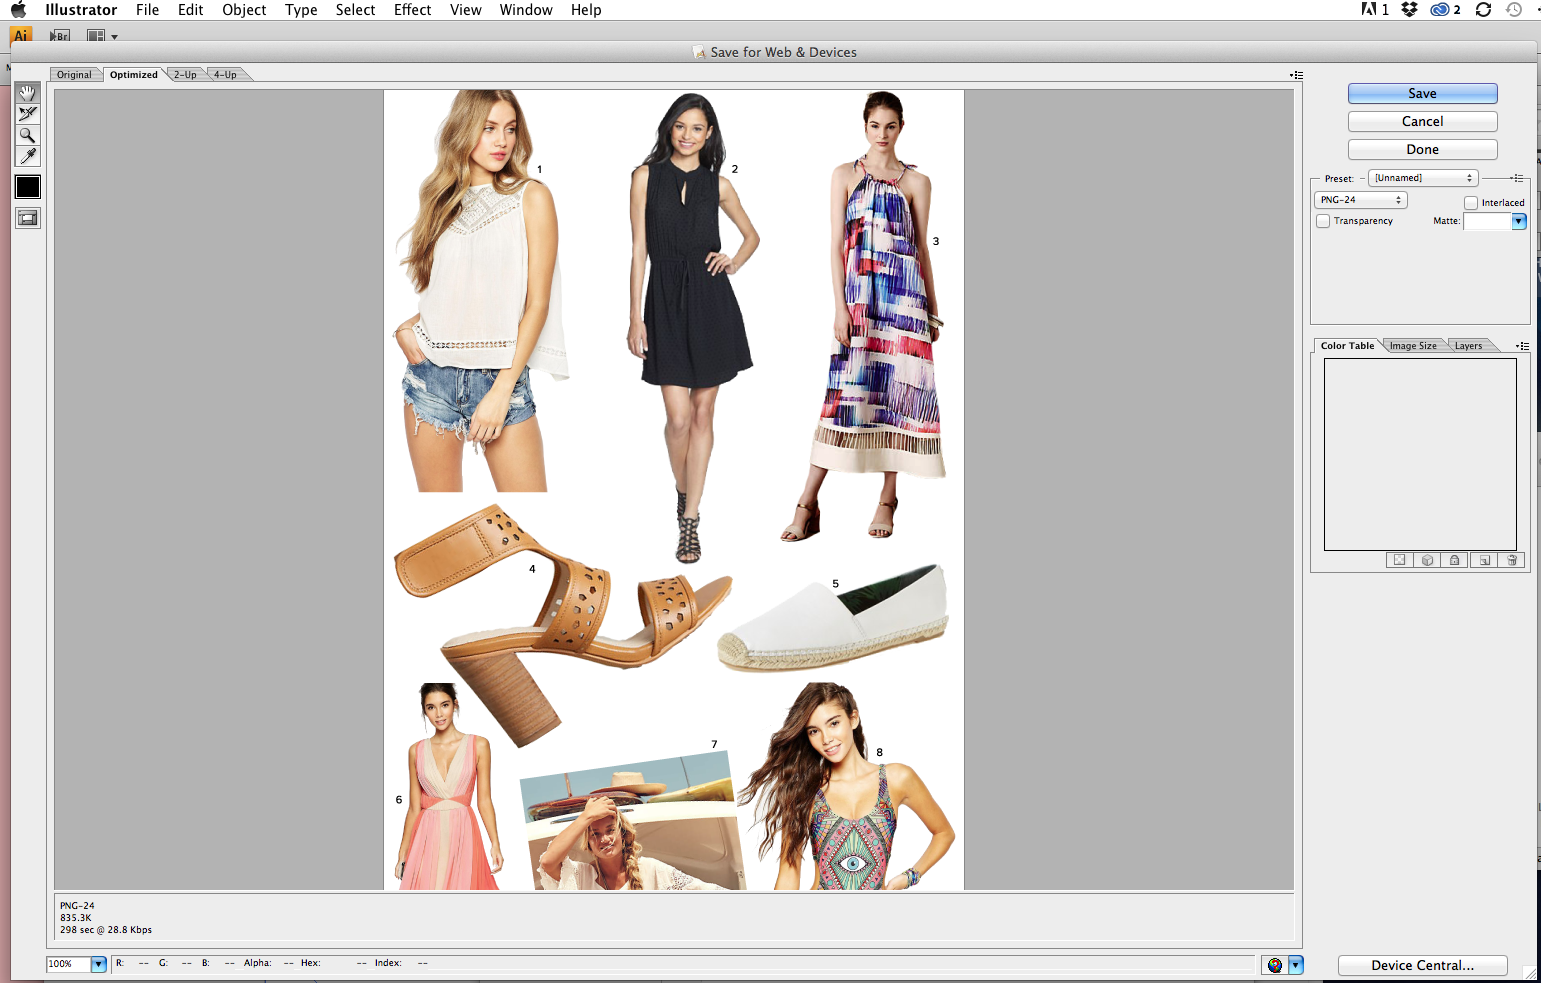1541x983 pixels.
Task: Click the zoom percentage input field
Action: click(x=69, y=964)
